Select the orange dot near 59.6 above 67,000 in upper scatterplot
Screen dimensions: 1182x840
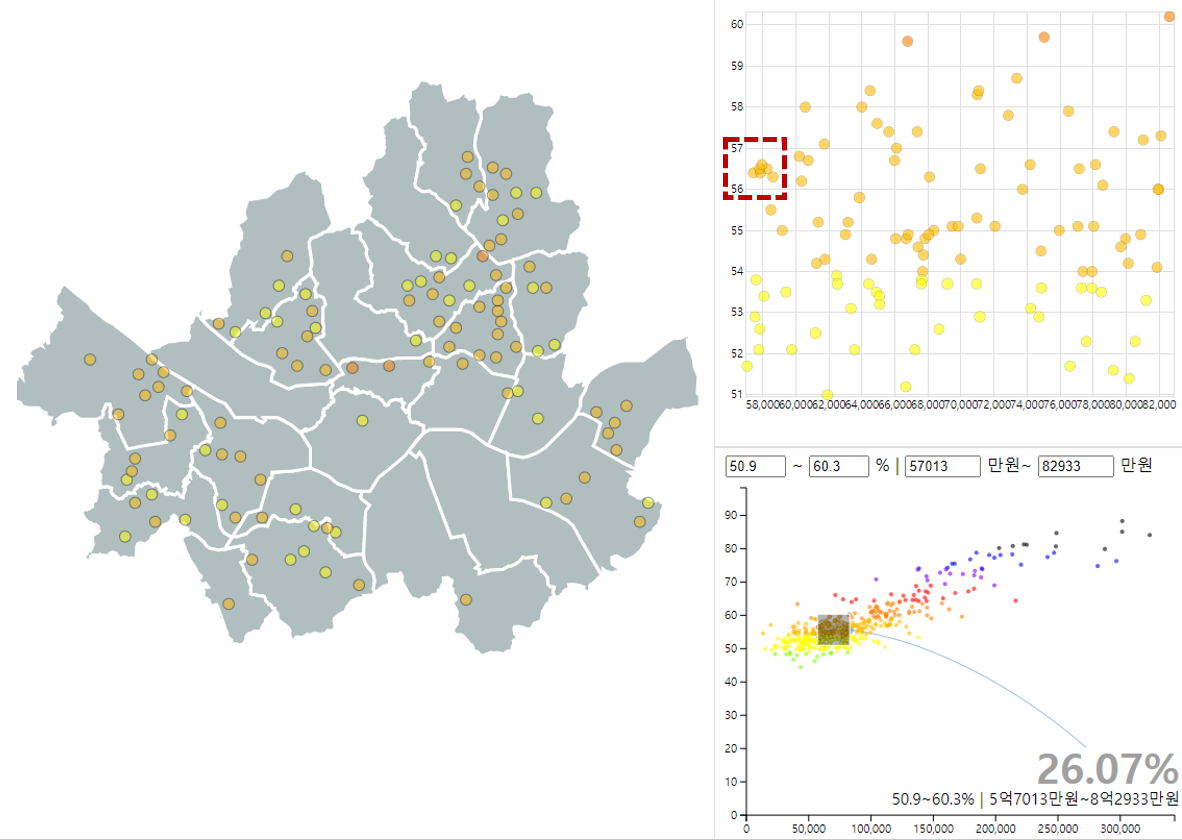908,41
